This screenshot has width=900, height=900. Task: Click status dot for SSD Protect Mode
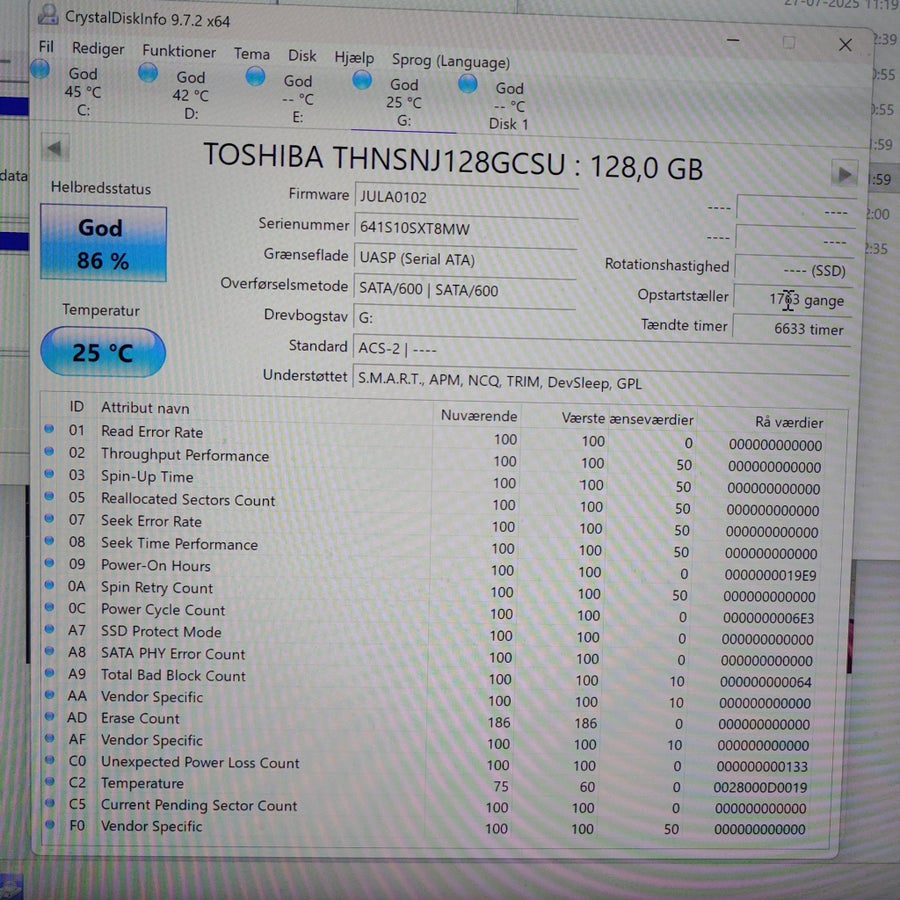[49, 629]
